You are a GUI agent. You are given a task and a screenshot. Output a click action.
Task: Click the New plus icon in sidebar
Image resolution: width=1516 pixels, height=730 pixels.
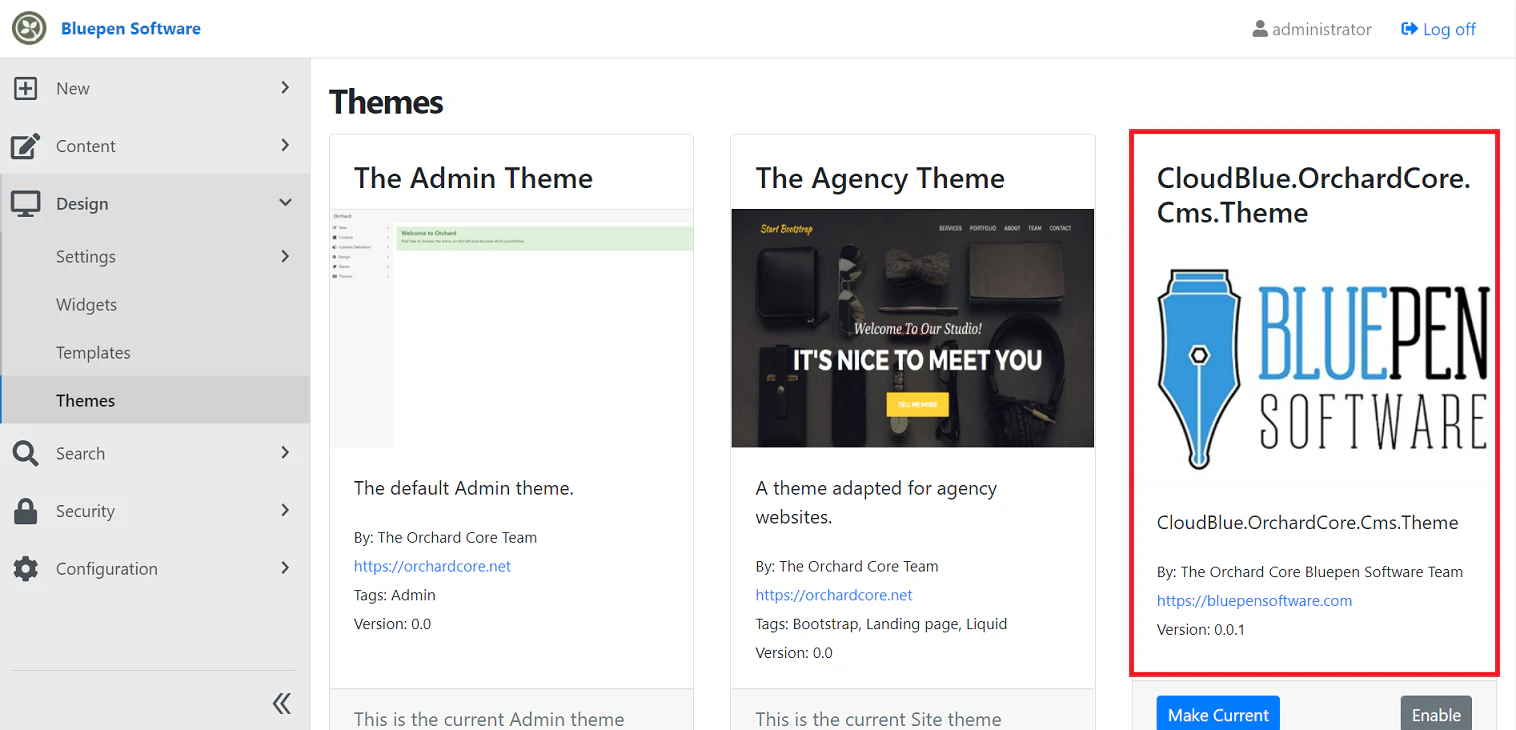tap(25, 89)
